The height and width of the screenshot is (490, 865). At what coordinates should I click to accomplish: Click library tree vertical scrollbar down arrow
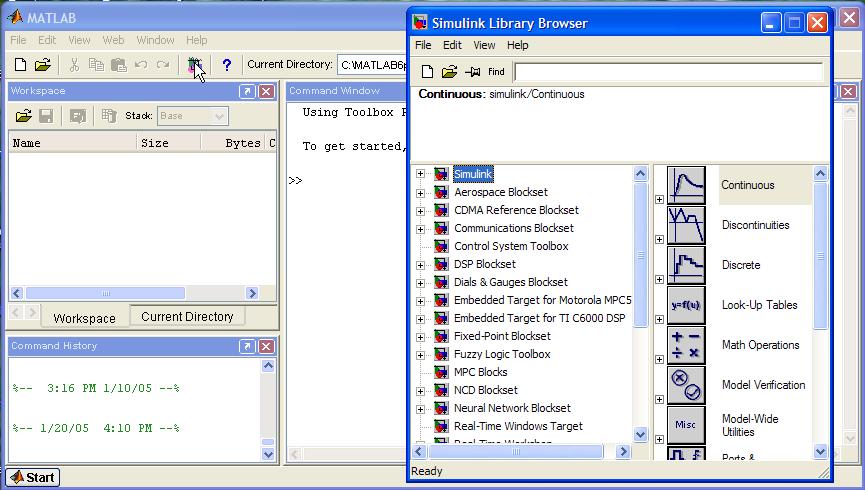640,434
